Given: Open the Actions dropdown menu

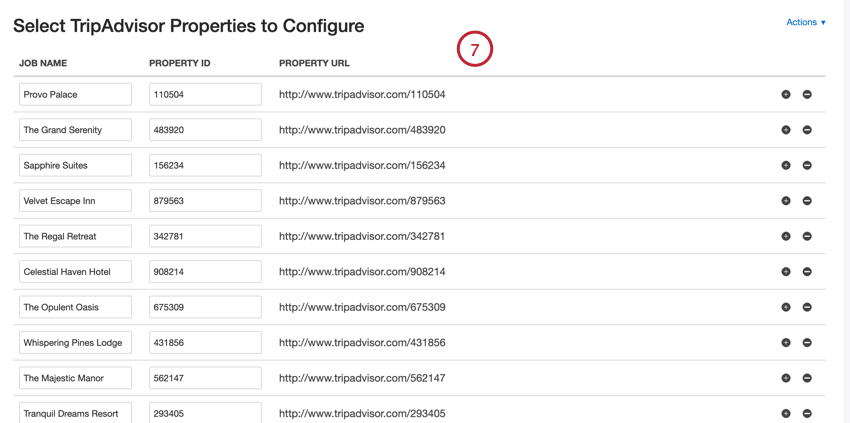Looking at the screenshot, I should tap(805, 22).
